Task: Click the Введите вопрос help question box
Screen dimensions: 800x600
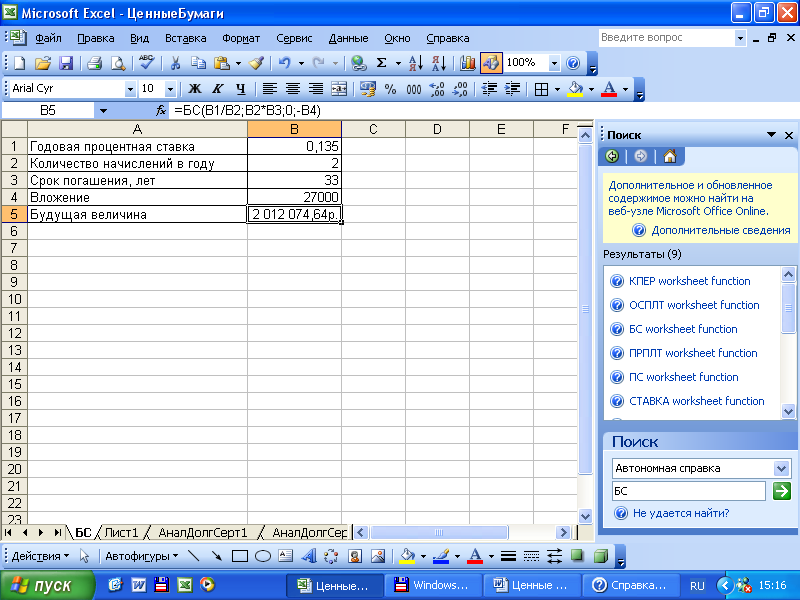Action: [666, 38]
